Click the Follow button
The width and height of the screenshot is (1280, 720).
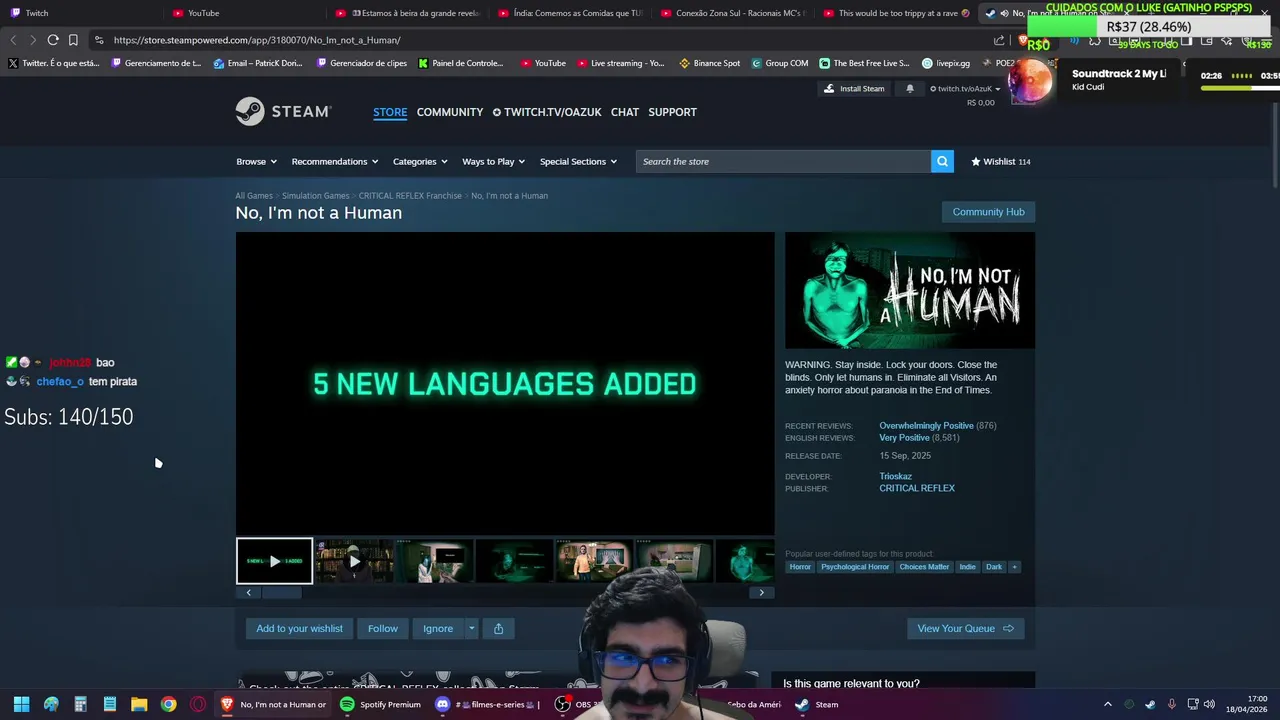point(382,628)
